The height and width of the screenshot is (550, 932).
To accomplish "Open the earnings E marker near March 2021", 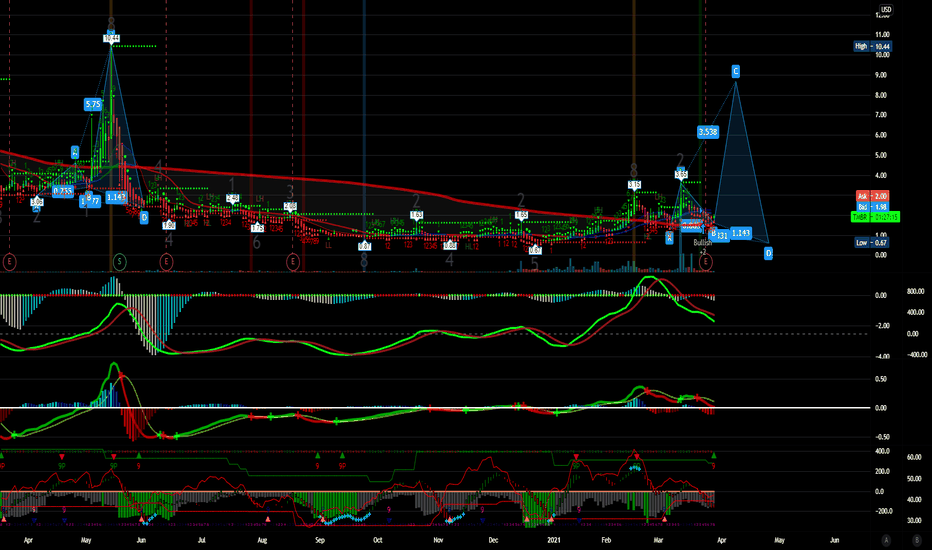I will [706, 261].
